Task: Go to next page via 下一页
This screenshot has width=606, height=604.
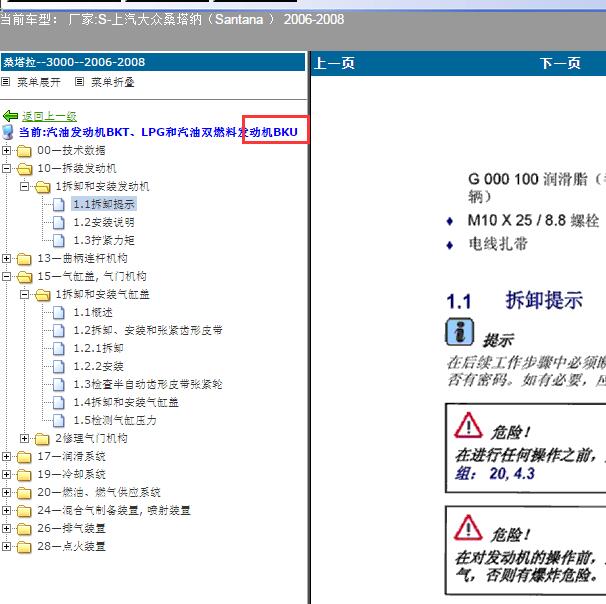Action: pyautogui.click(x=560, y=63)
